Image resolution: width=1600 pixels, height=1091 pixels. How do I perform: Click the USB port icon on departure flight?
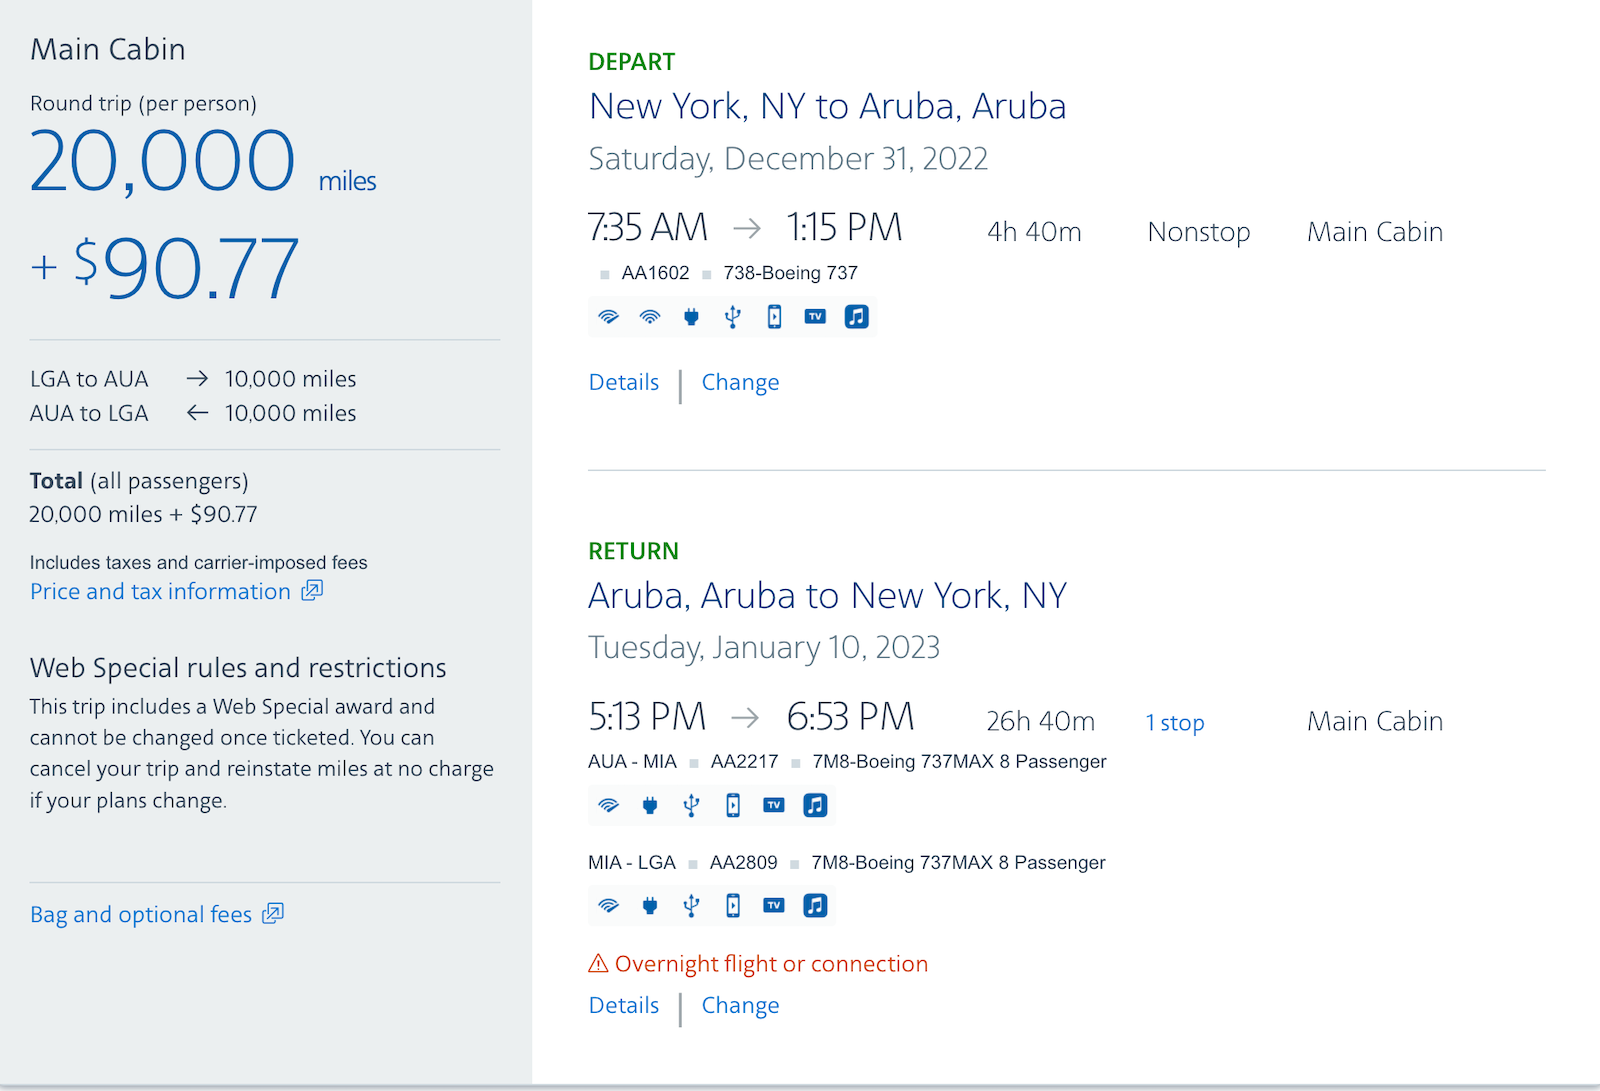pyautogui.click(x=732, y=316)
